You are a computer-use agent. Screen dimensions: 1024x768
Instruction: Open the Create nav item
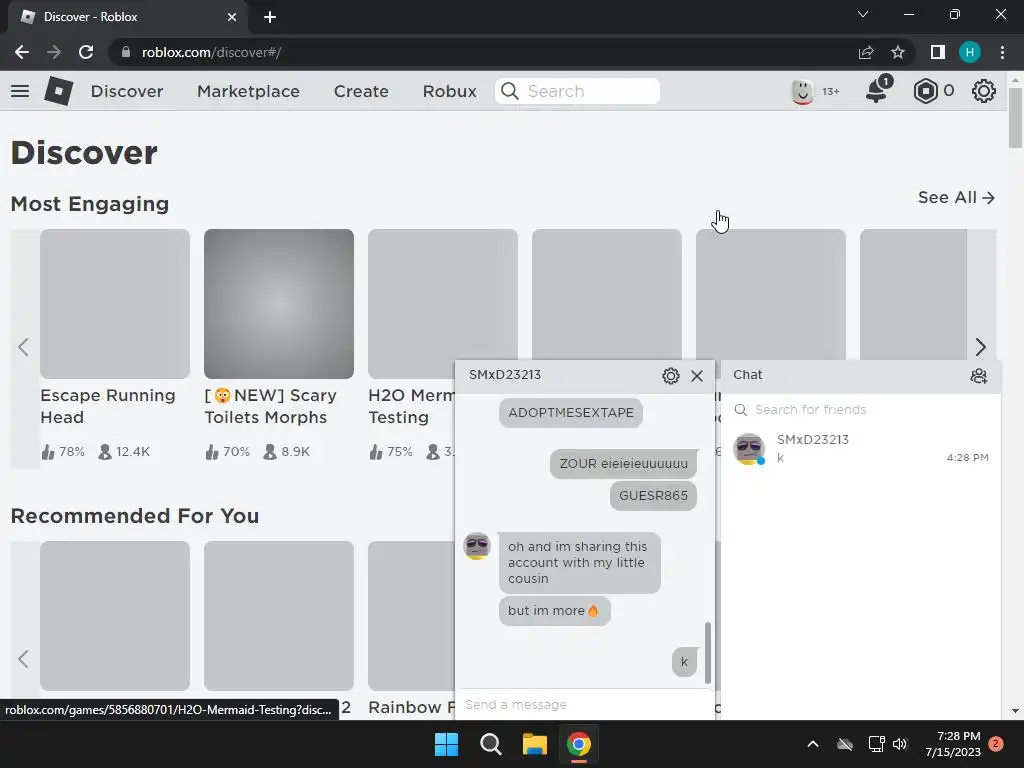pos(361,91)
